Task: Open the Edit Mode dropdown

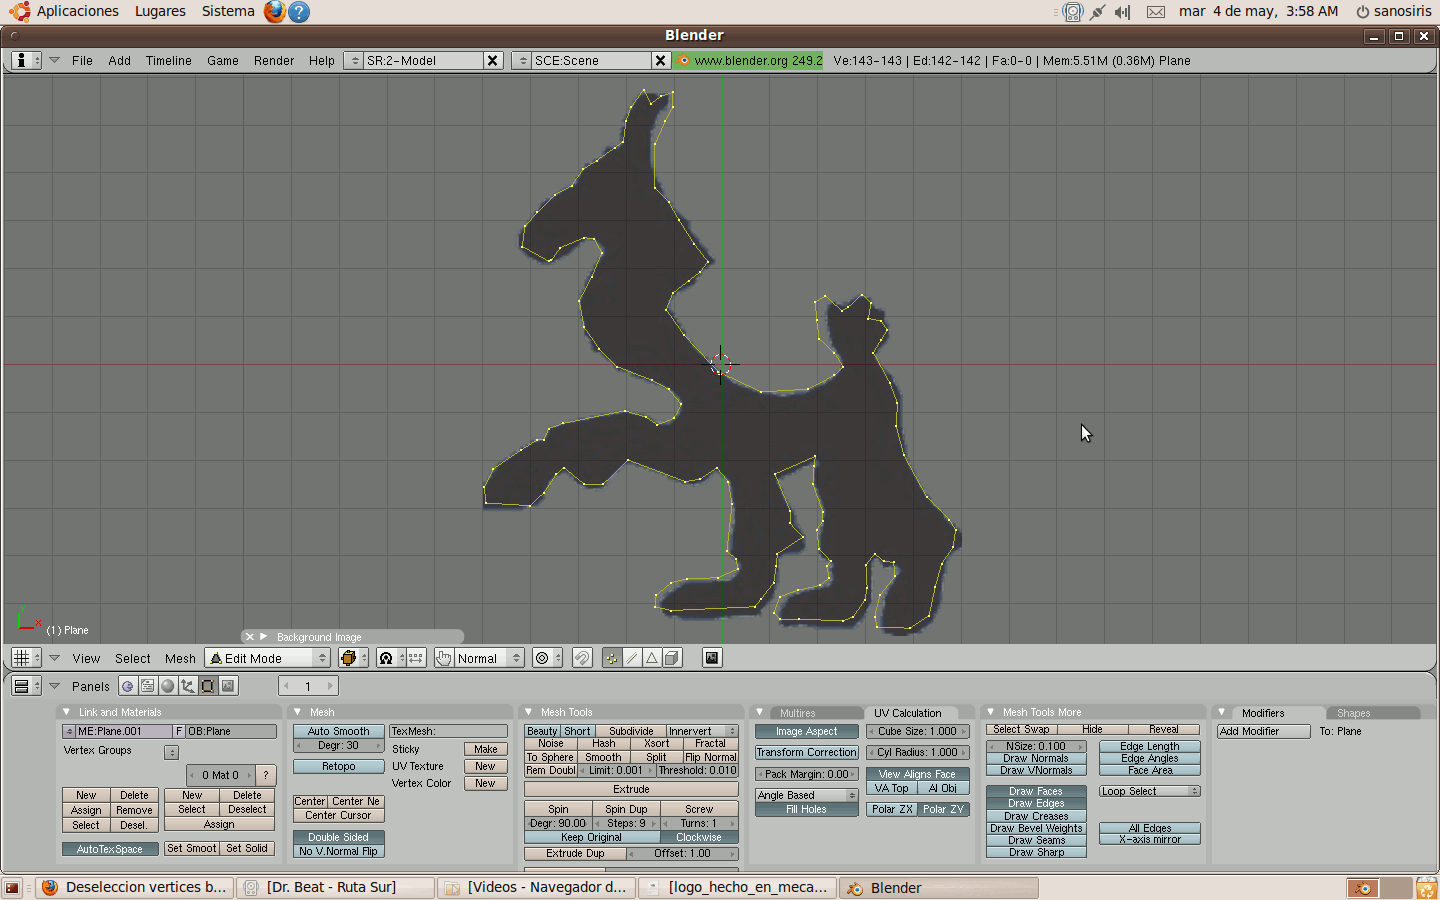Action: coord(267,658)
